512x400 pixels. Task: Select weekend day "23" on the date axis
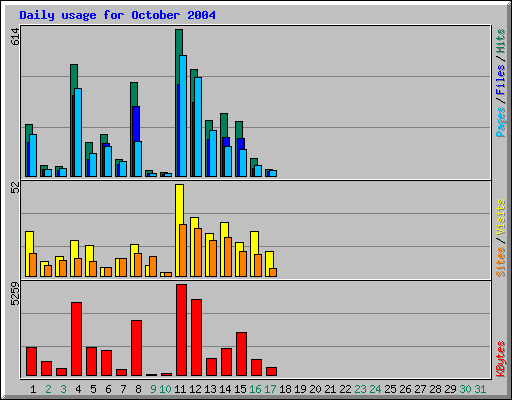click(360, 389)
